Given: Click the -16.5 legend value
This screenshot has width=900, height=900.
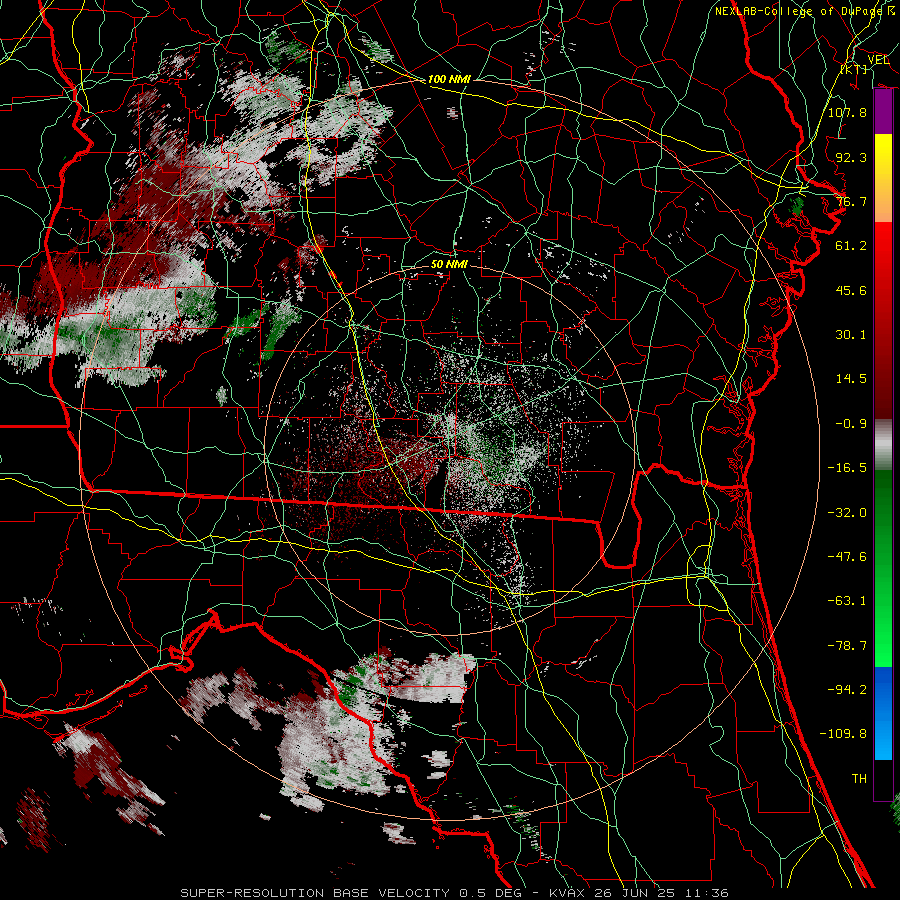Looking at the screenshot, I should tap(847, 468).
